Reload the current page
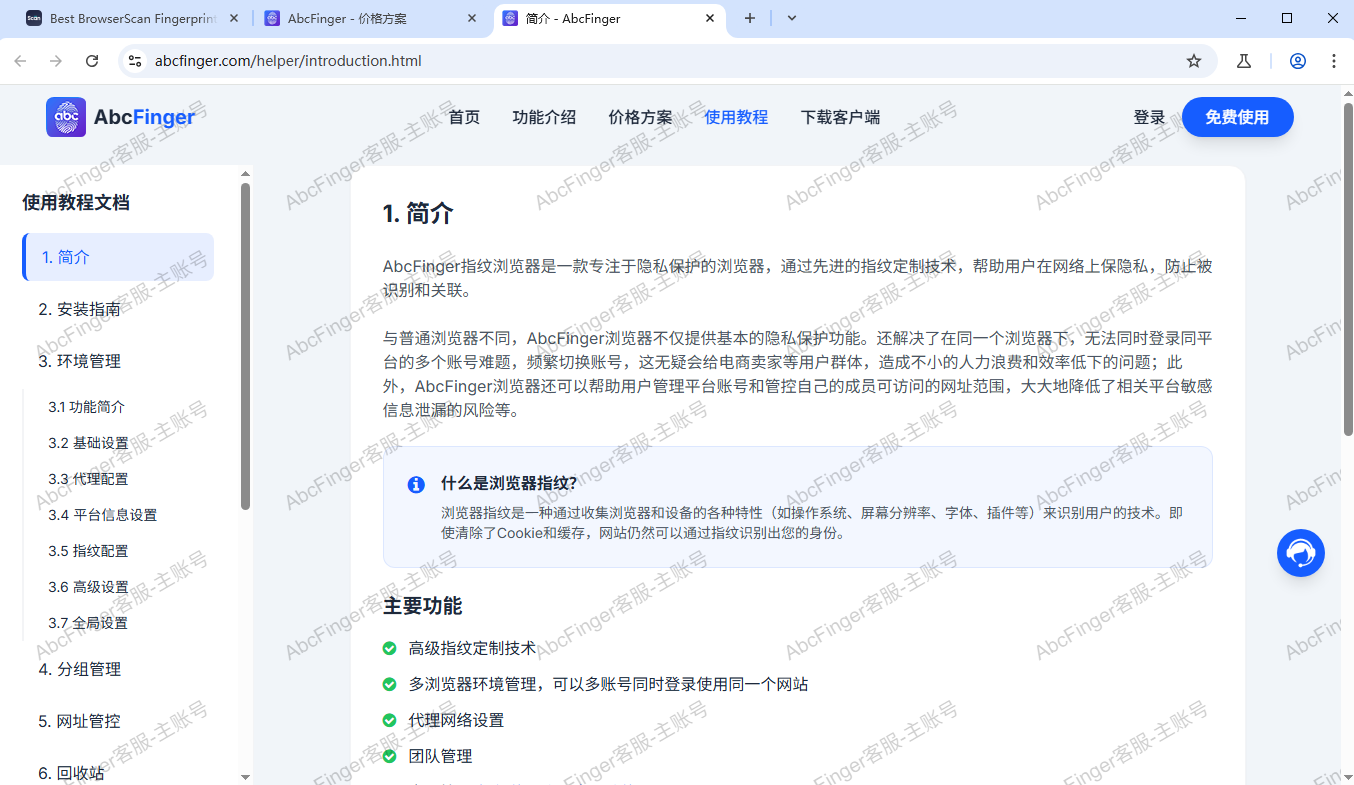 [91, 61]
